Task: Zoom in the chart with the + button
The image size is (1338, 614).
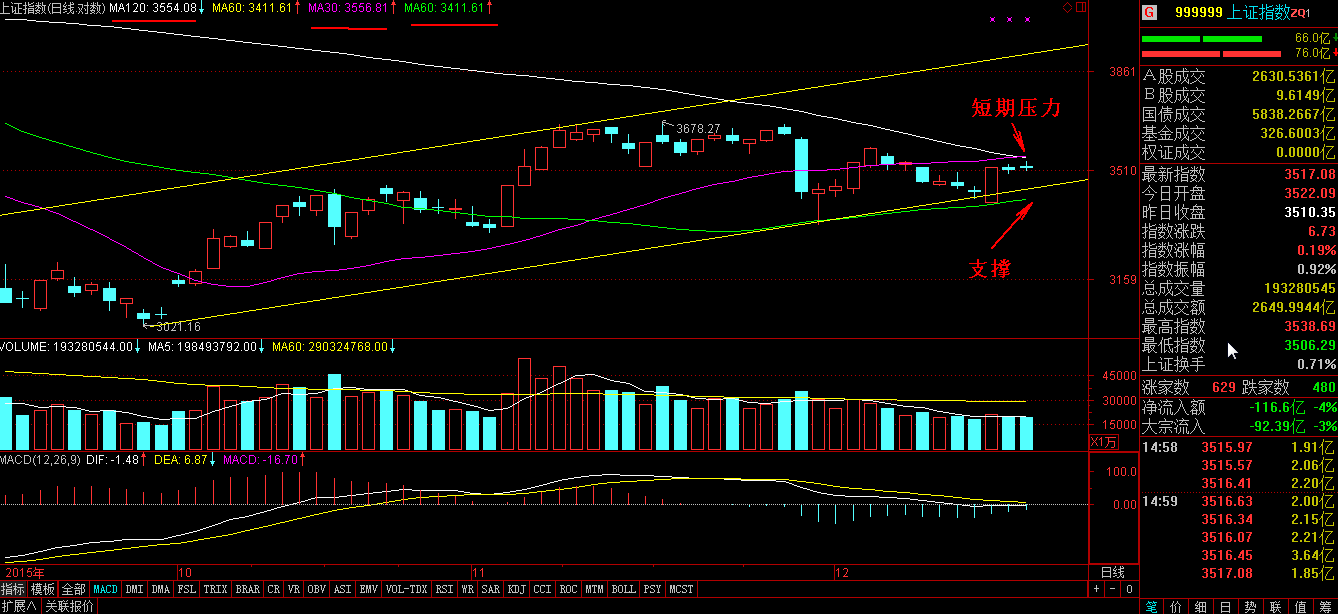Action: point(1098,589)
